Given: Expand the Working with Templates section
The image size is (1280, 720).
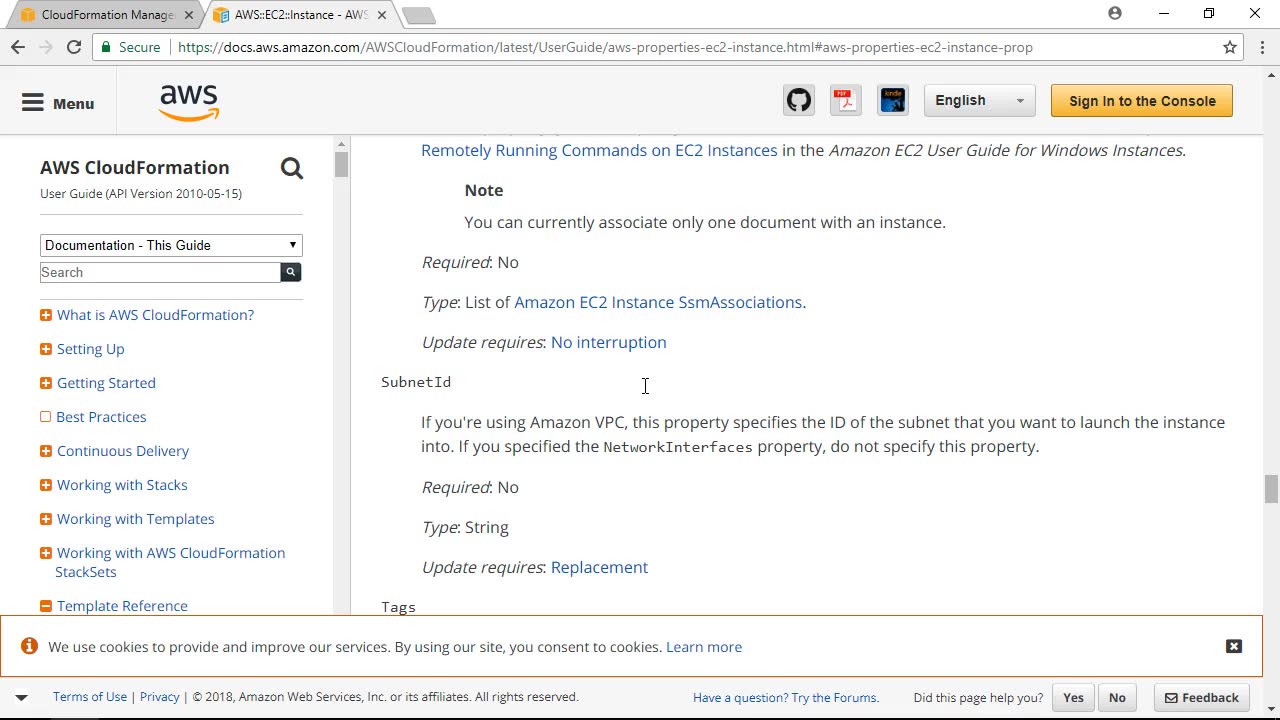Looking at the screenshot, I should (x=46, y=519).
